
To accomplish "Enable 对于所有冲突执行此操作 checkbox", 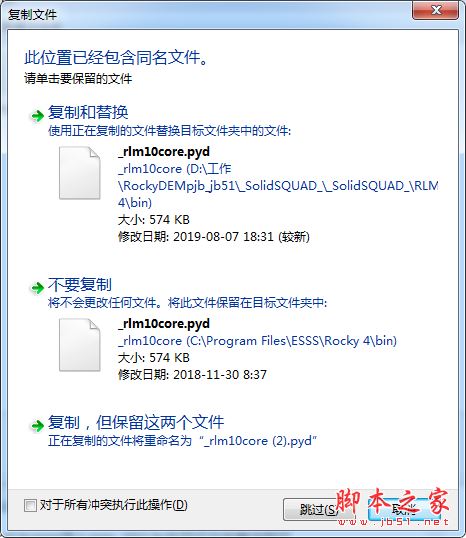I will point(30,505).
